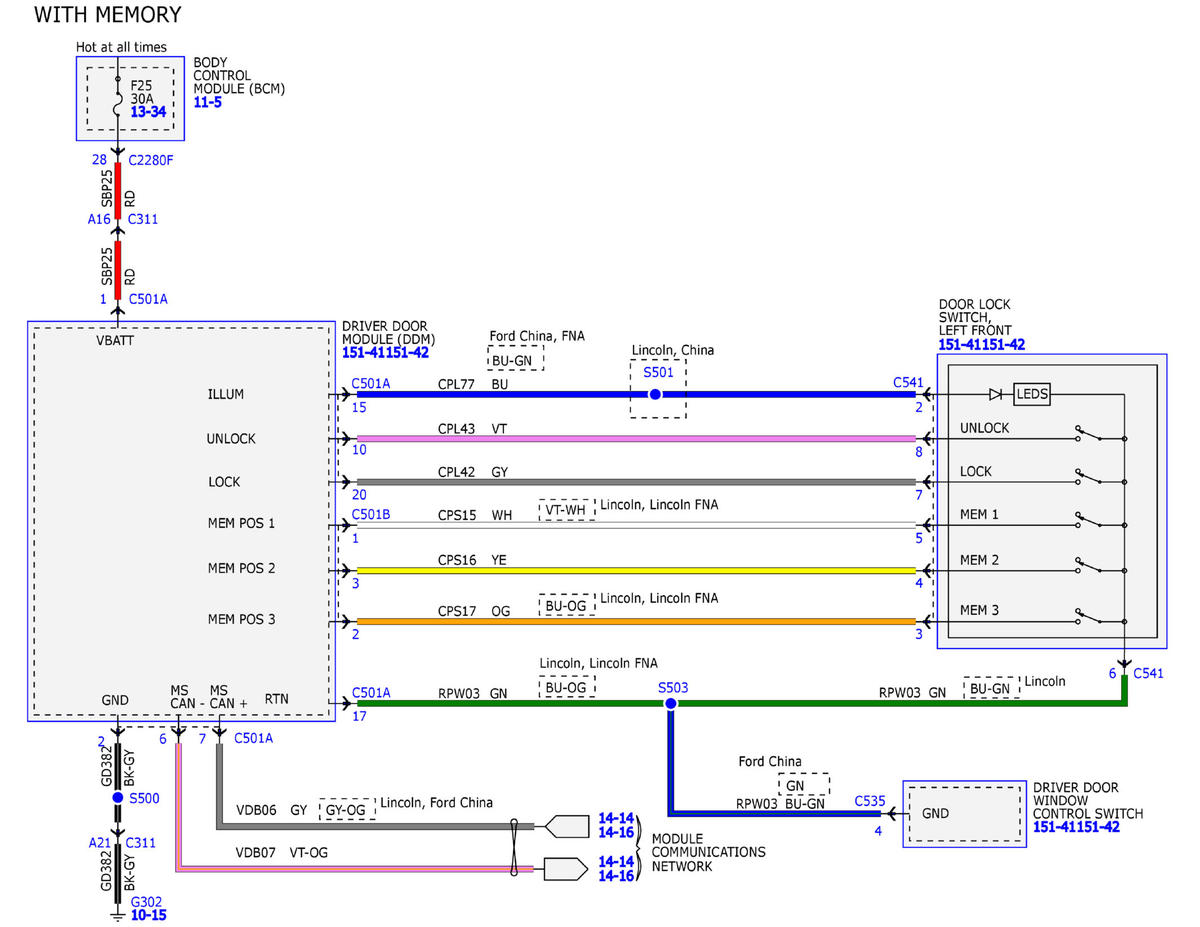Click the MEM 2 label in door lock switch

979,560
